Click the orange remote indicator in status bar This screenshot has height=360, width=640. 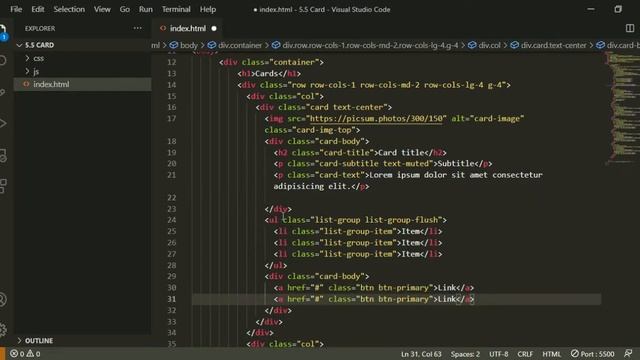click(2, 353)
